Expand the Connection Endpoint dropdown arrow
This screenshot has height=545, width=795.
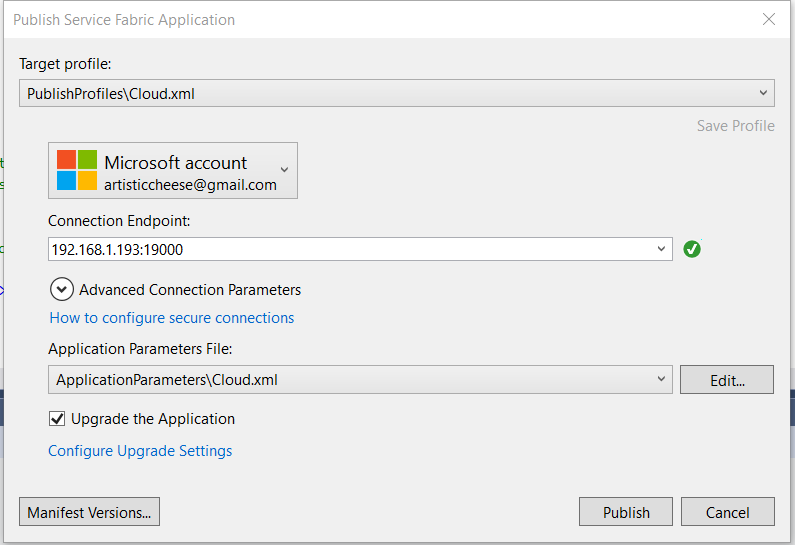click(x=661, y=249)
